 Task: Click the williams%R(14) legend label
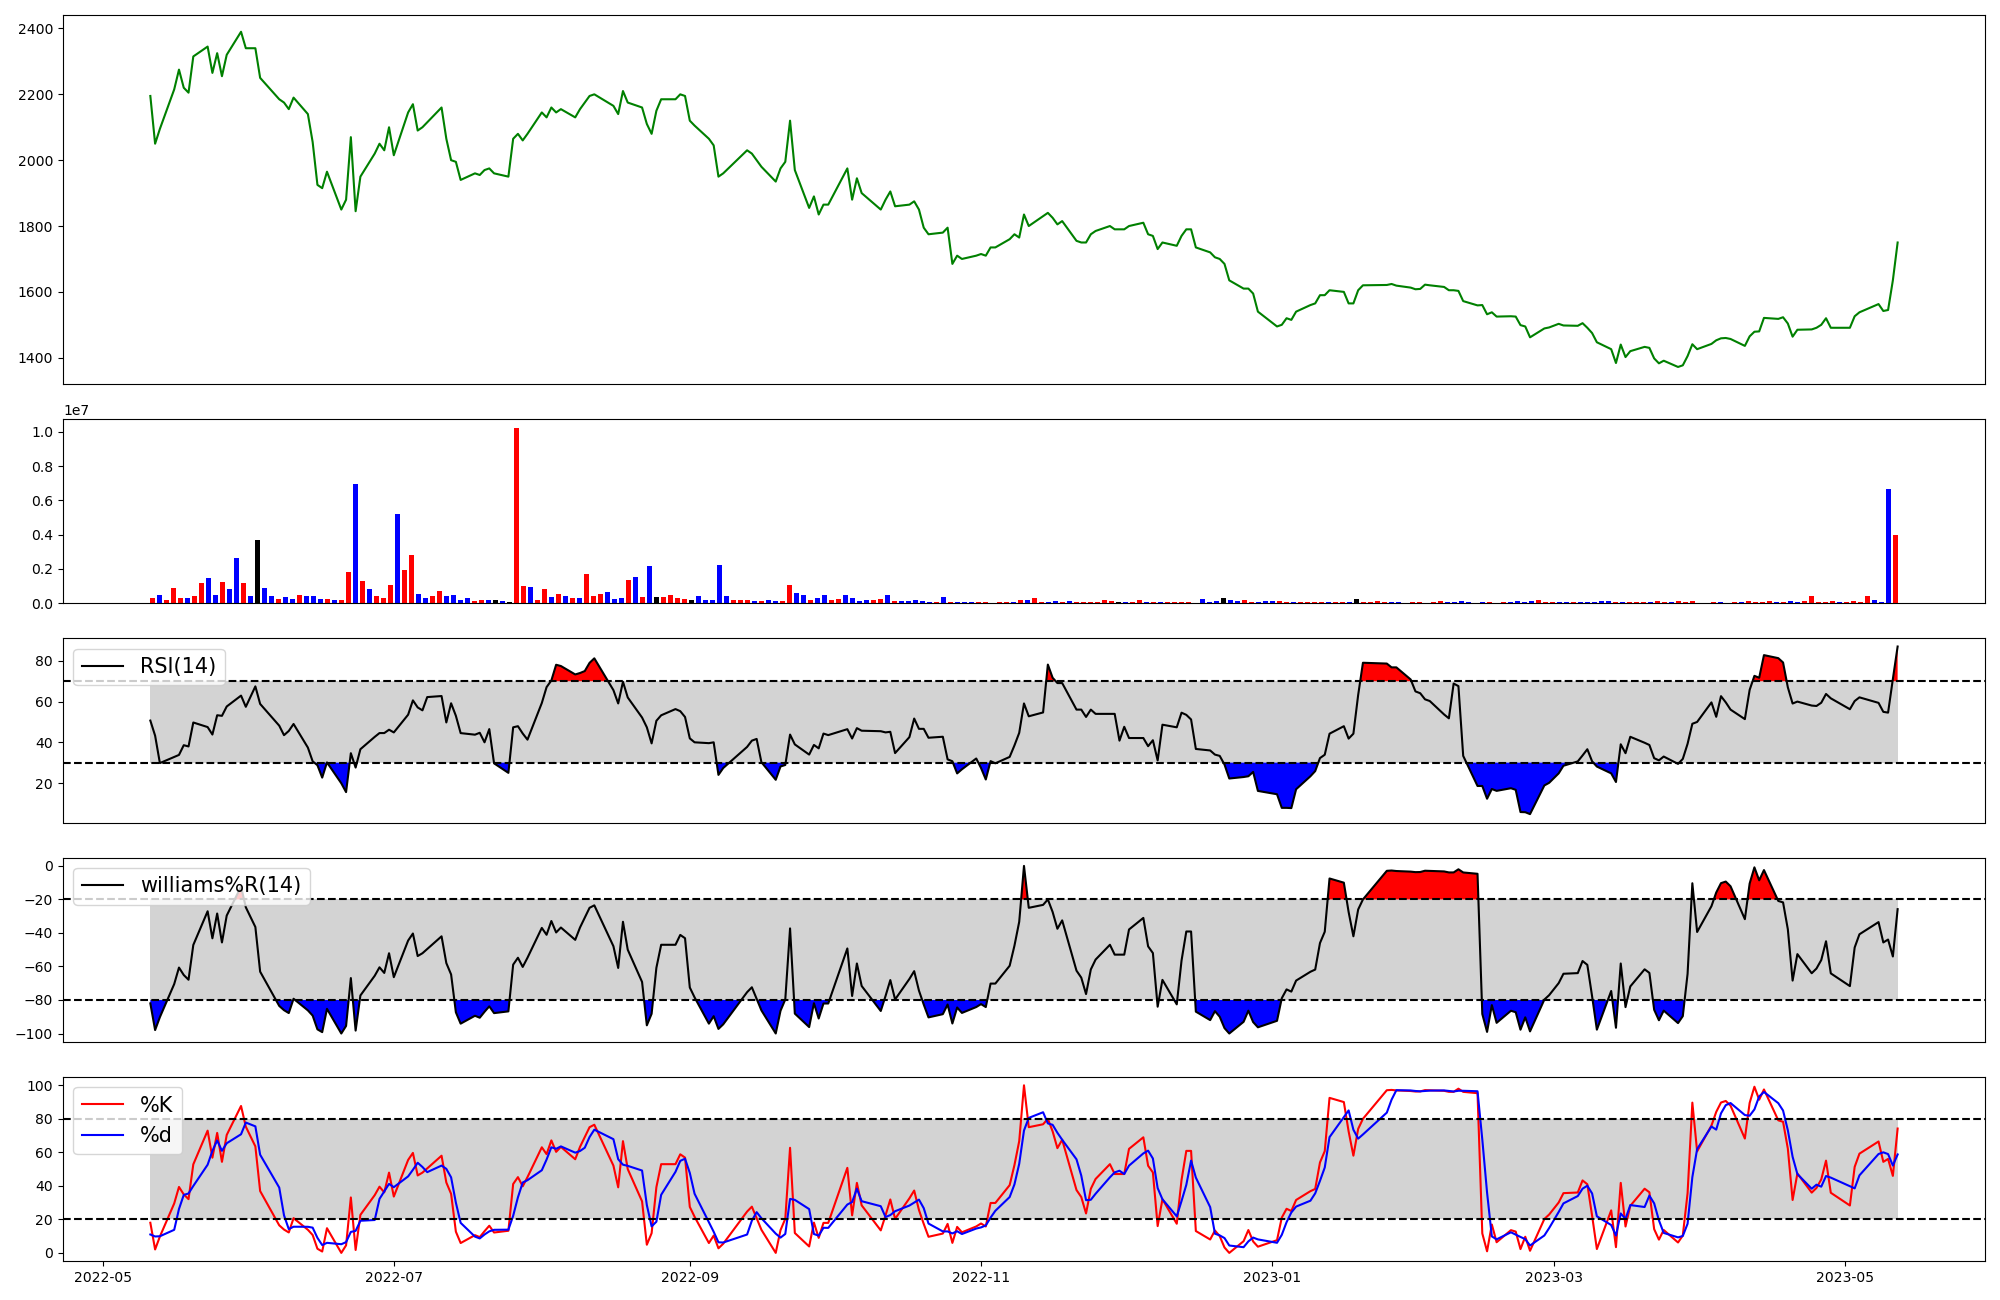[x=220, y=885]
